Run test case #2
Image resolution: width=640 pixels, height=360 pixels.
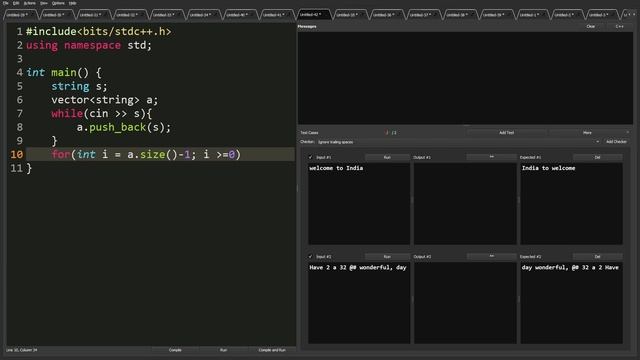point(387,256)
